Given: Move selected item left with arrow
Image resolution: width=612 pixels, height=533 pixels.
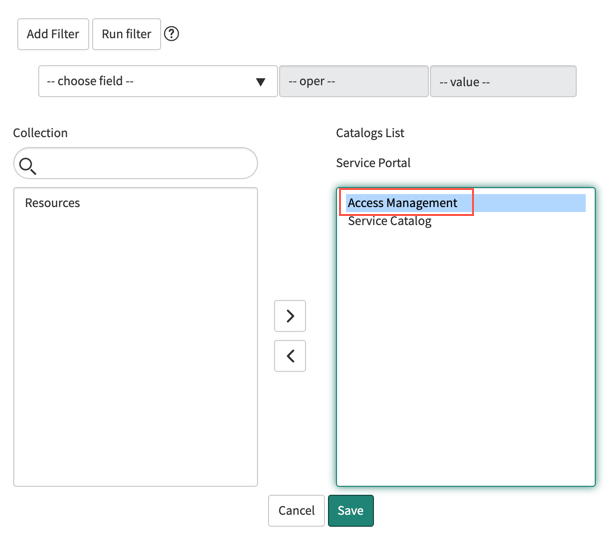Looking at the screenshot, I should [x=290, y=356].
